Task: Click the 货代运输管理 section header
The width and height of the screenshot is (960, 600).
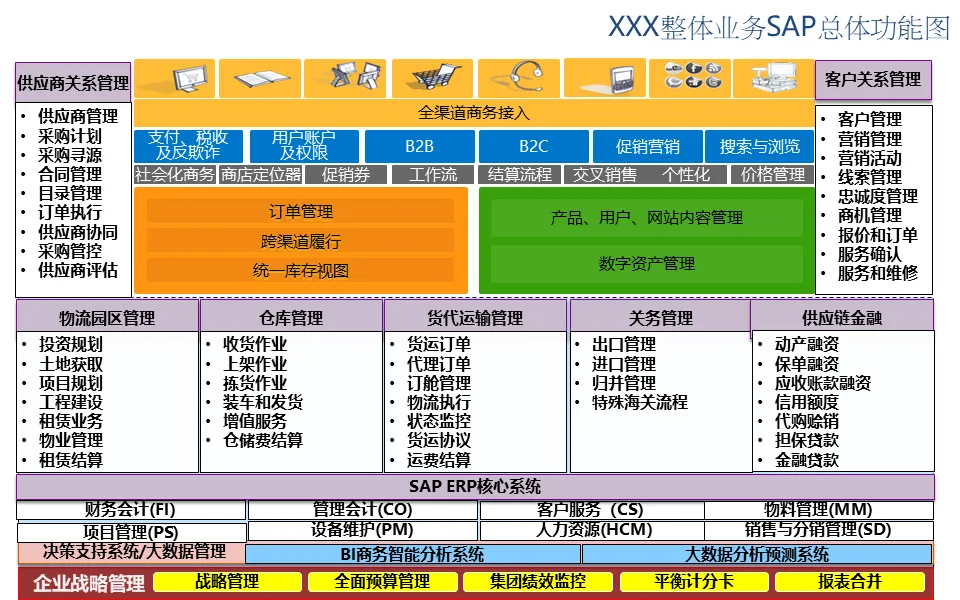Action: point(475,317)
